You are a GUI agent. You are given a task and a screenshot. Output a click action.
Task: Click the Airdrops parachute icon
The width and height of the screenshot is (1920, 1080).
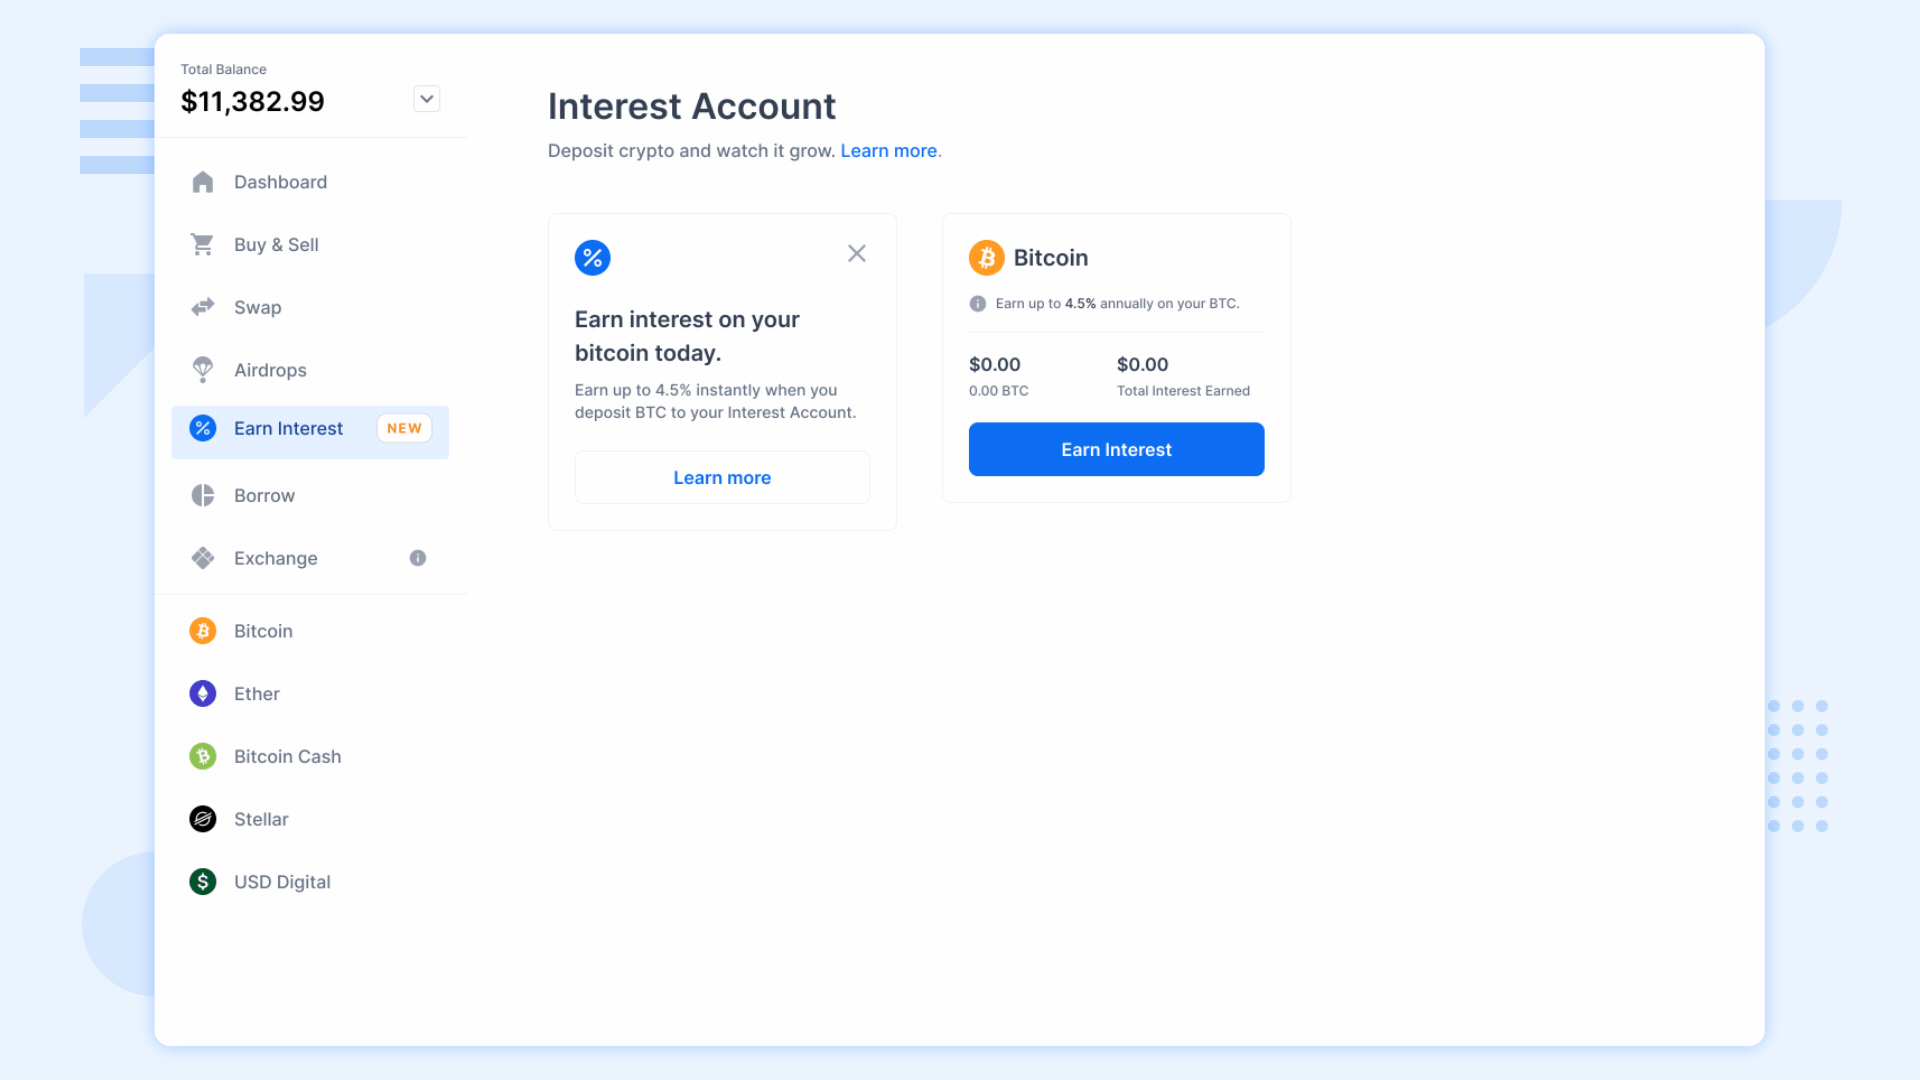(203, 370)
